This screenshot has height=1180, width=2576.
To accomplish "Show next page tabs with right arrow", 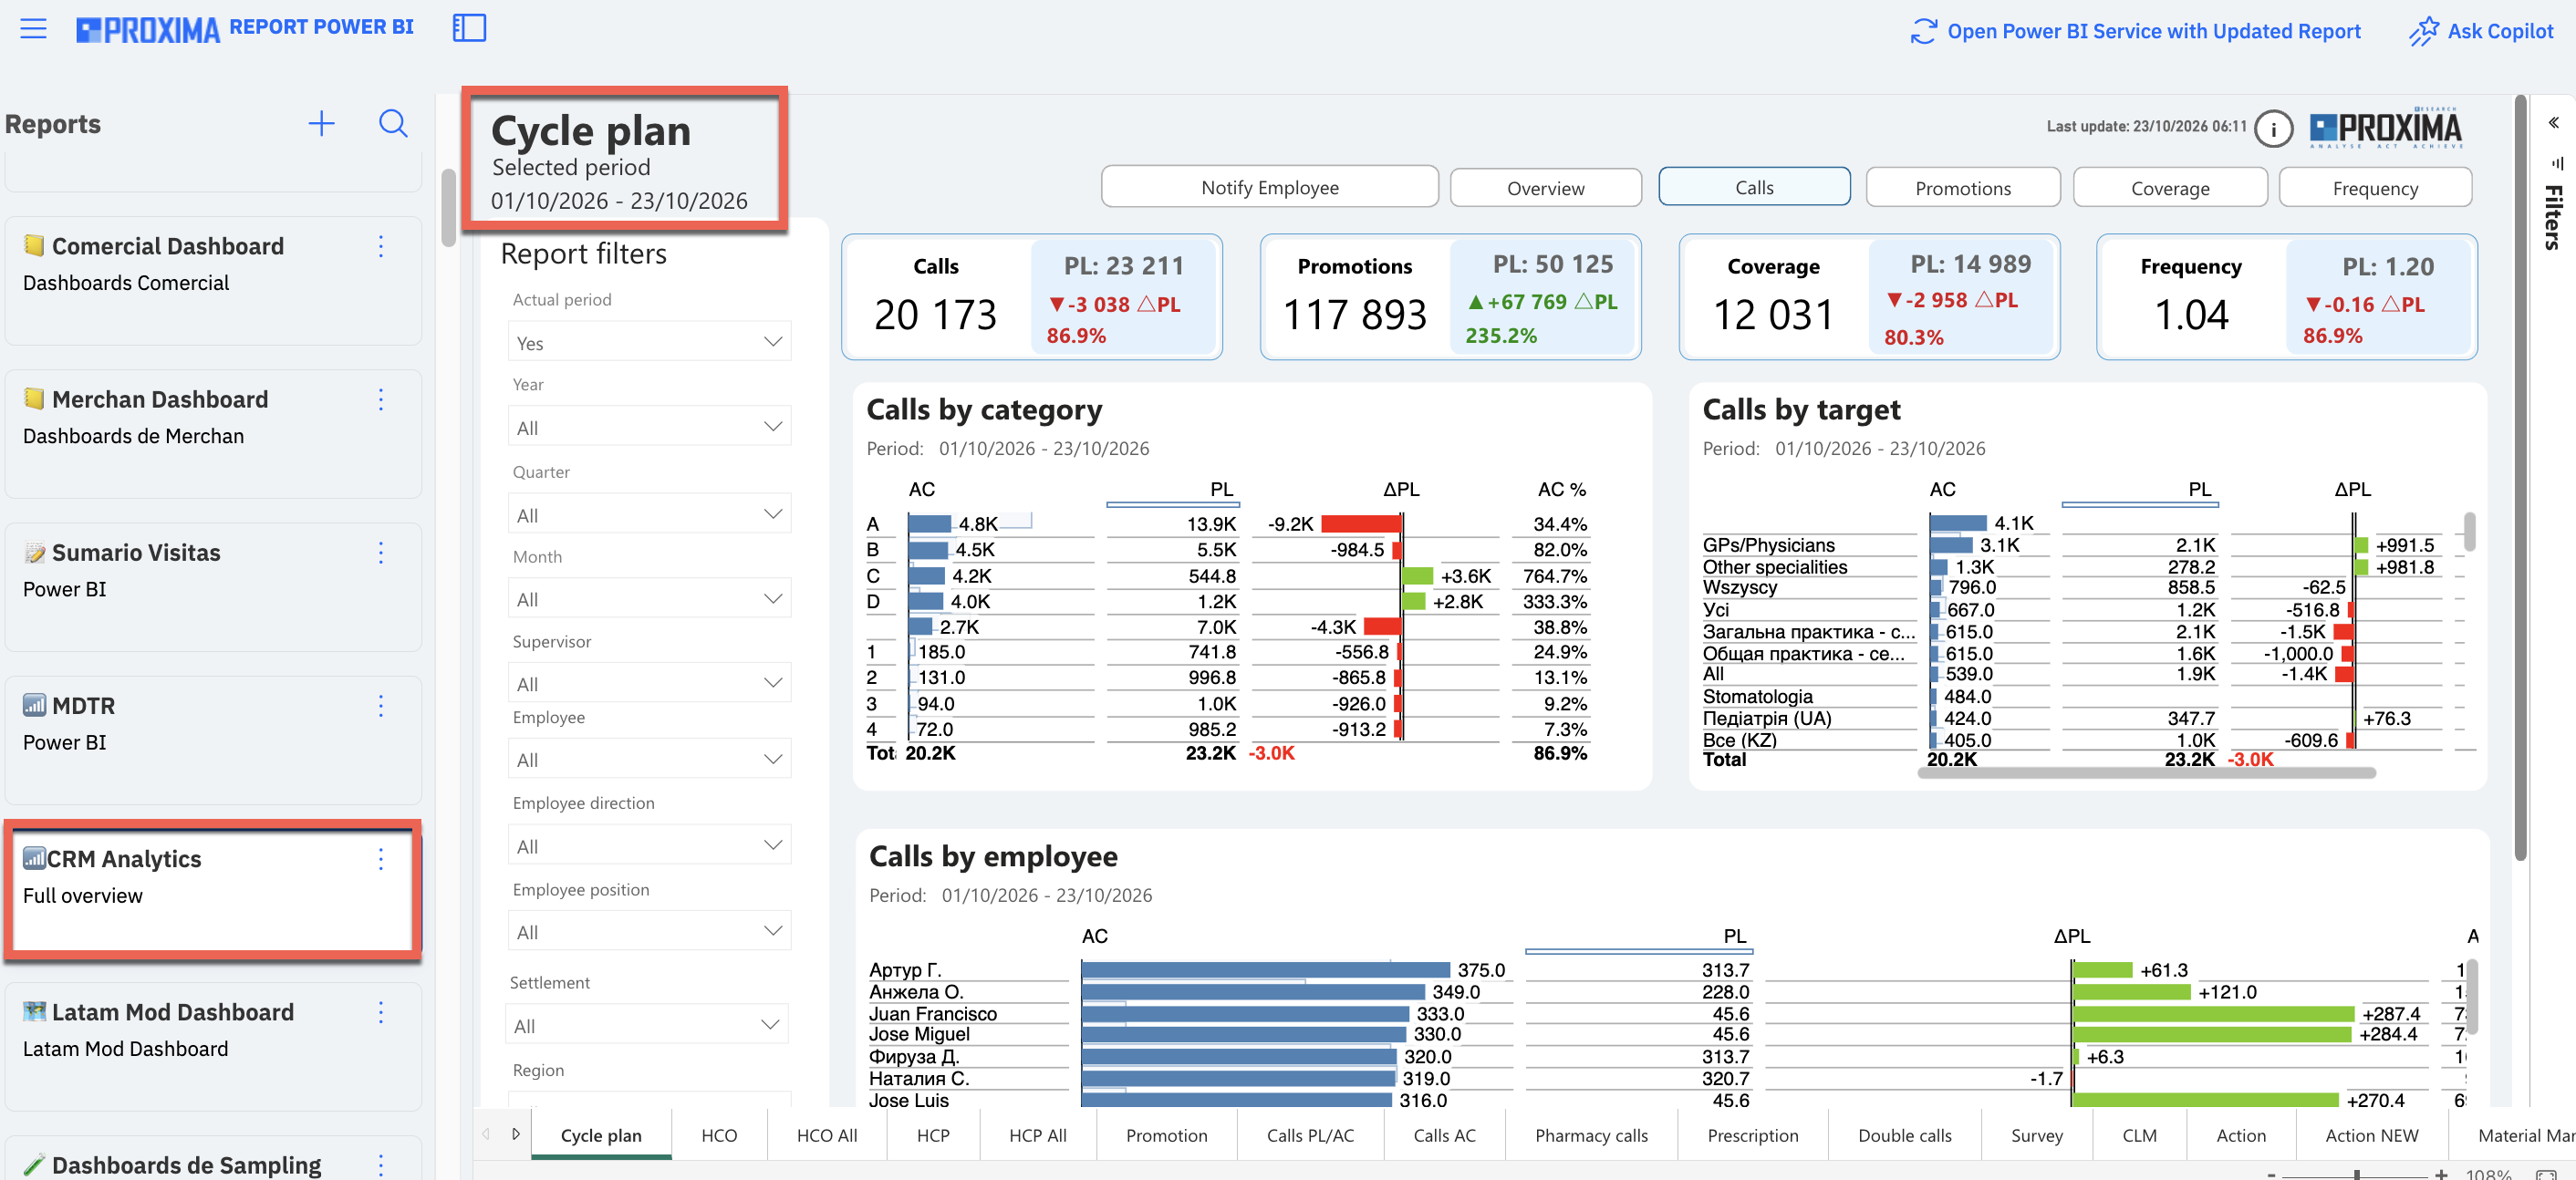I will [x=516, y=1134].
